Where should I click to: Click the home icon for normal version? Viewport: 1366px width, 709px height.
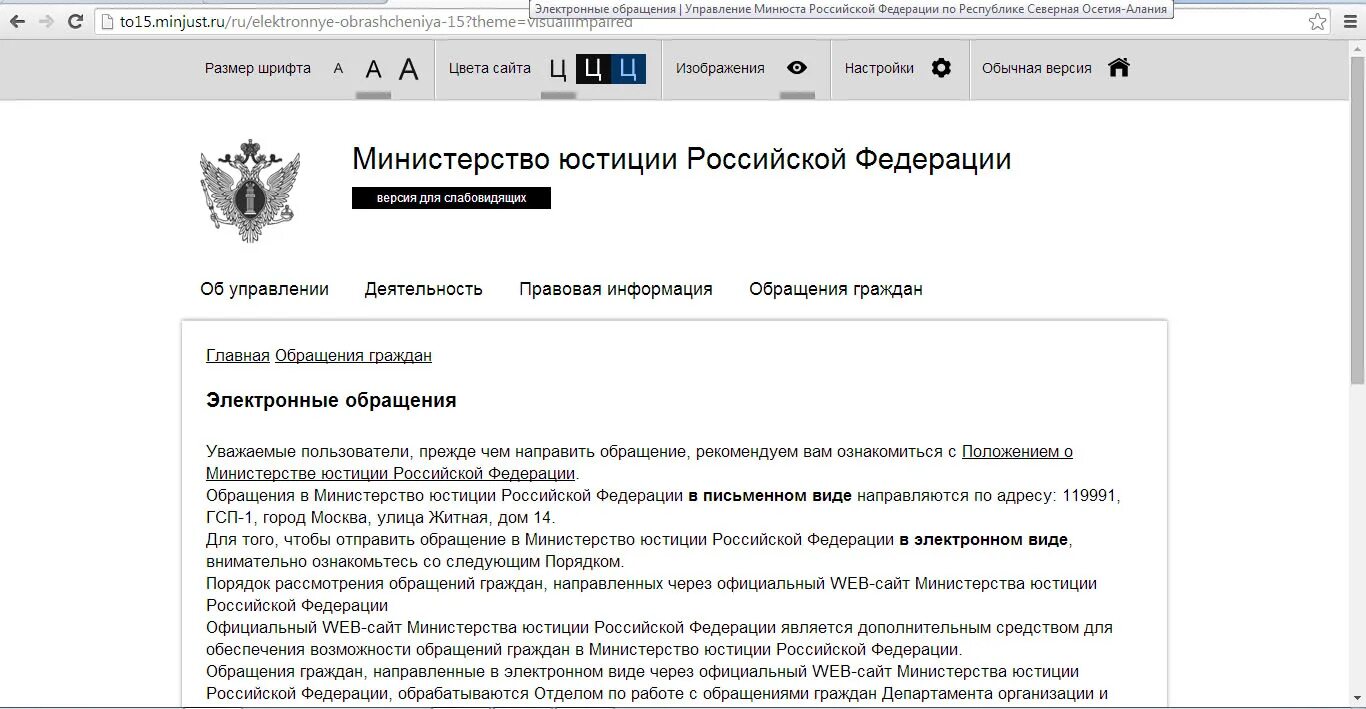1119,67
